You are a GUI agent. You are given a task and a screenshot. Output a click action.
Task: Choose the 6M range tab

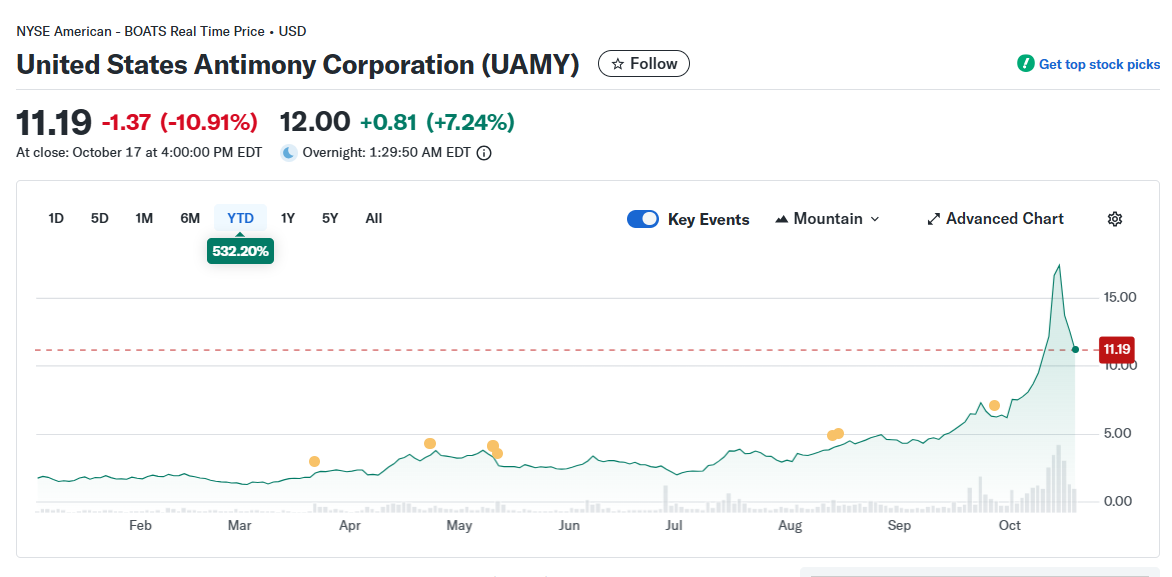coord(190,218)
